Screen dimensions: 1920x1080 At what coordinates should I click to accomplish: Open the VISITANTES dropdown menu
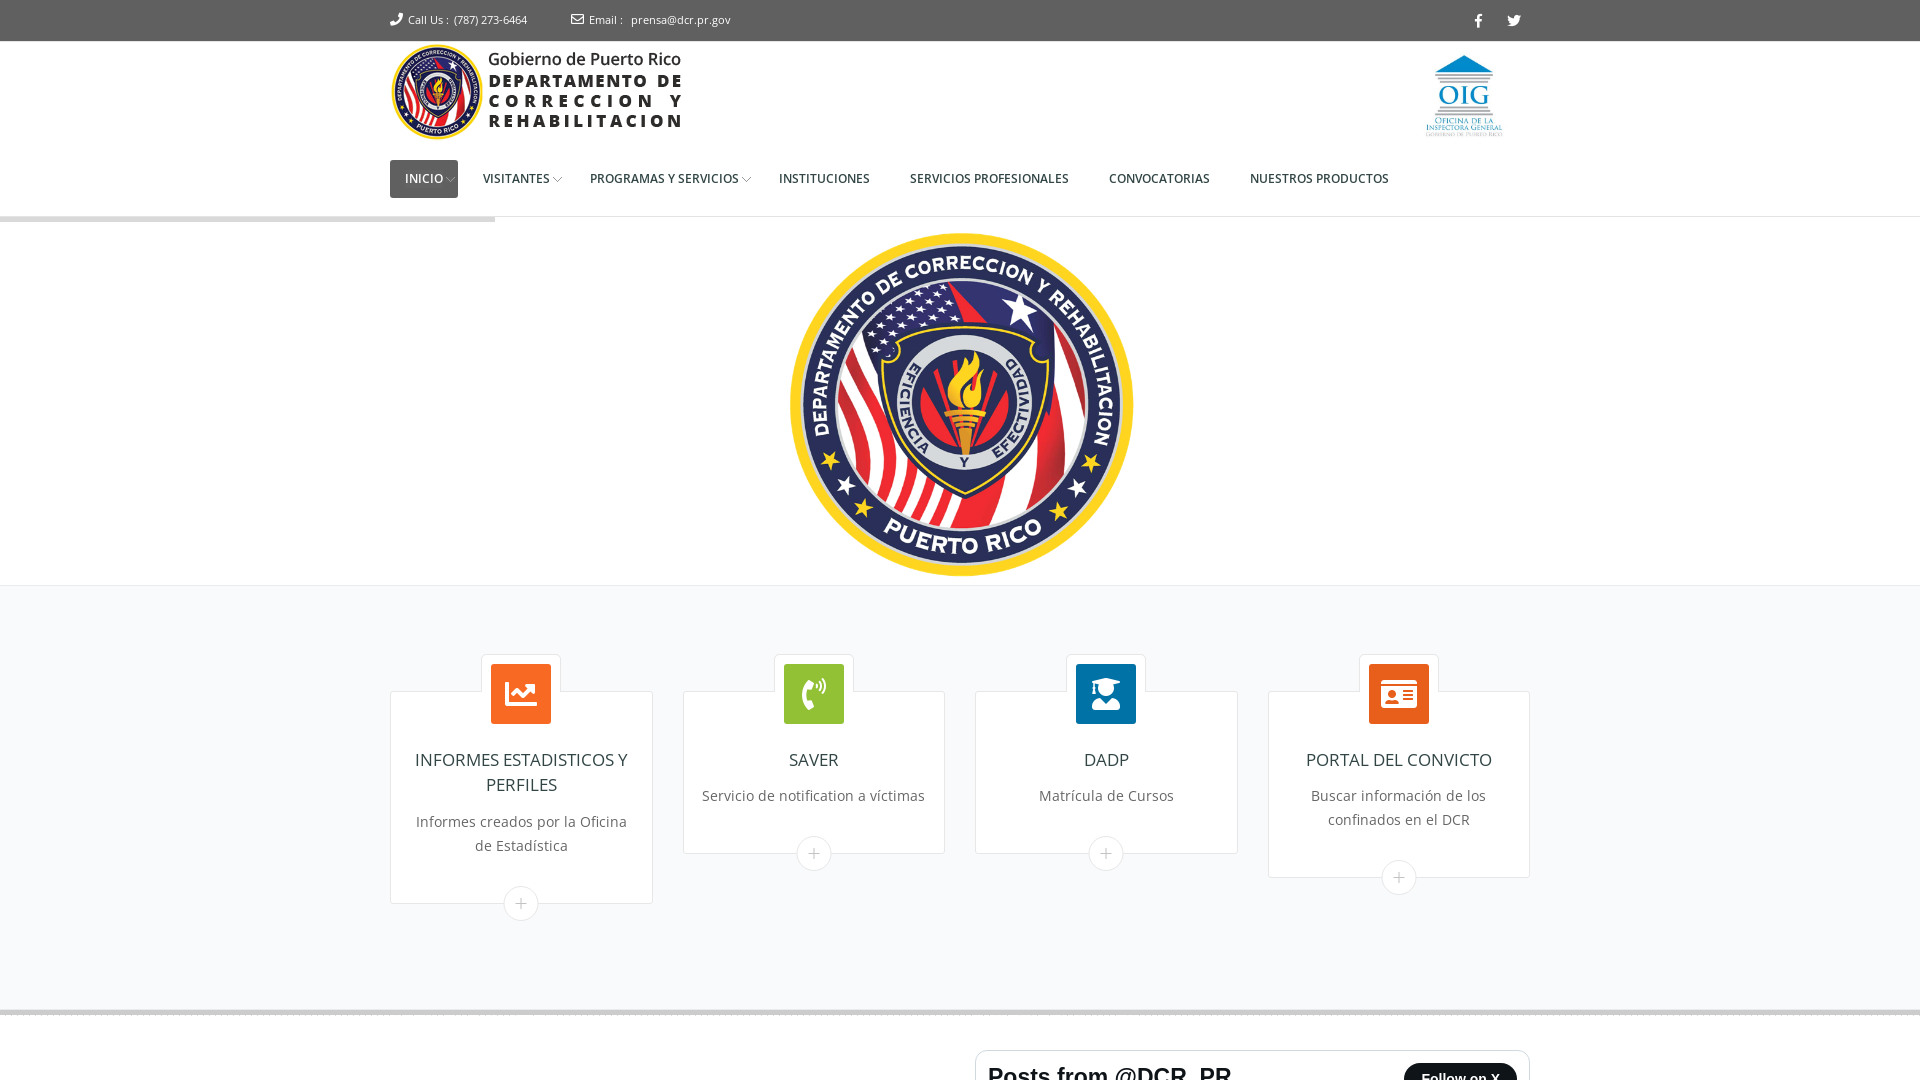pyautogui.click(x=517, y=179)
